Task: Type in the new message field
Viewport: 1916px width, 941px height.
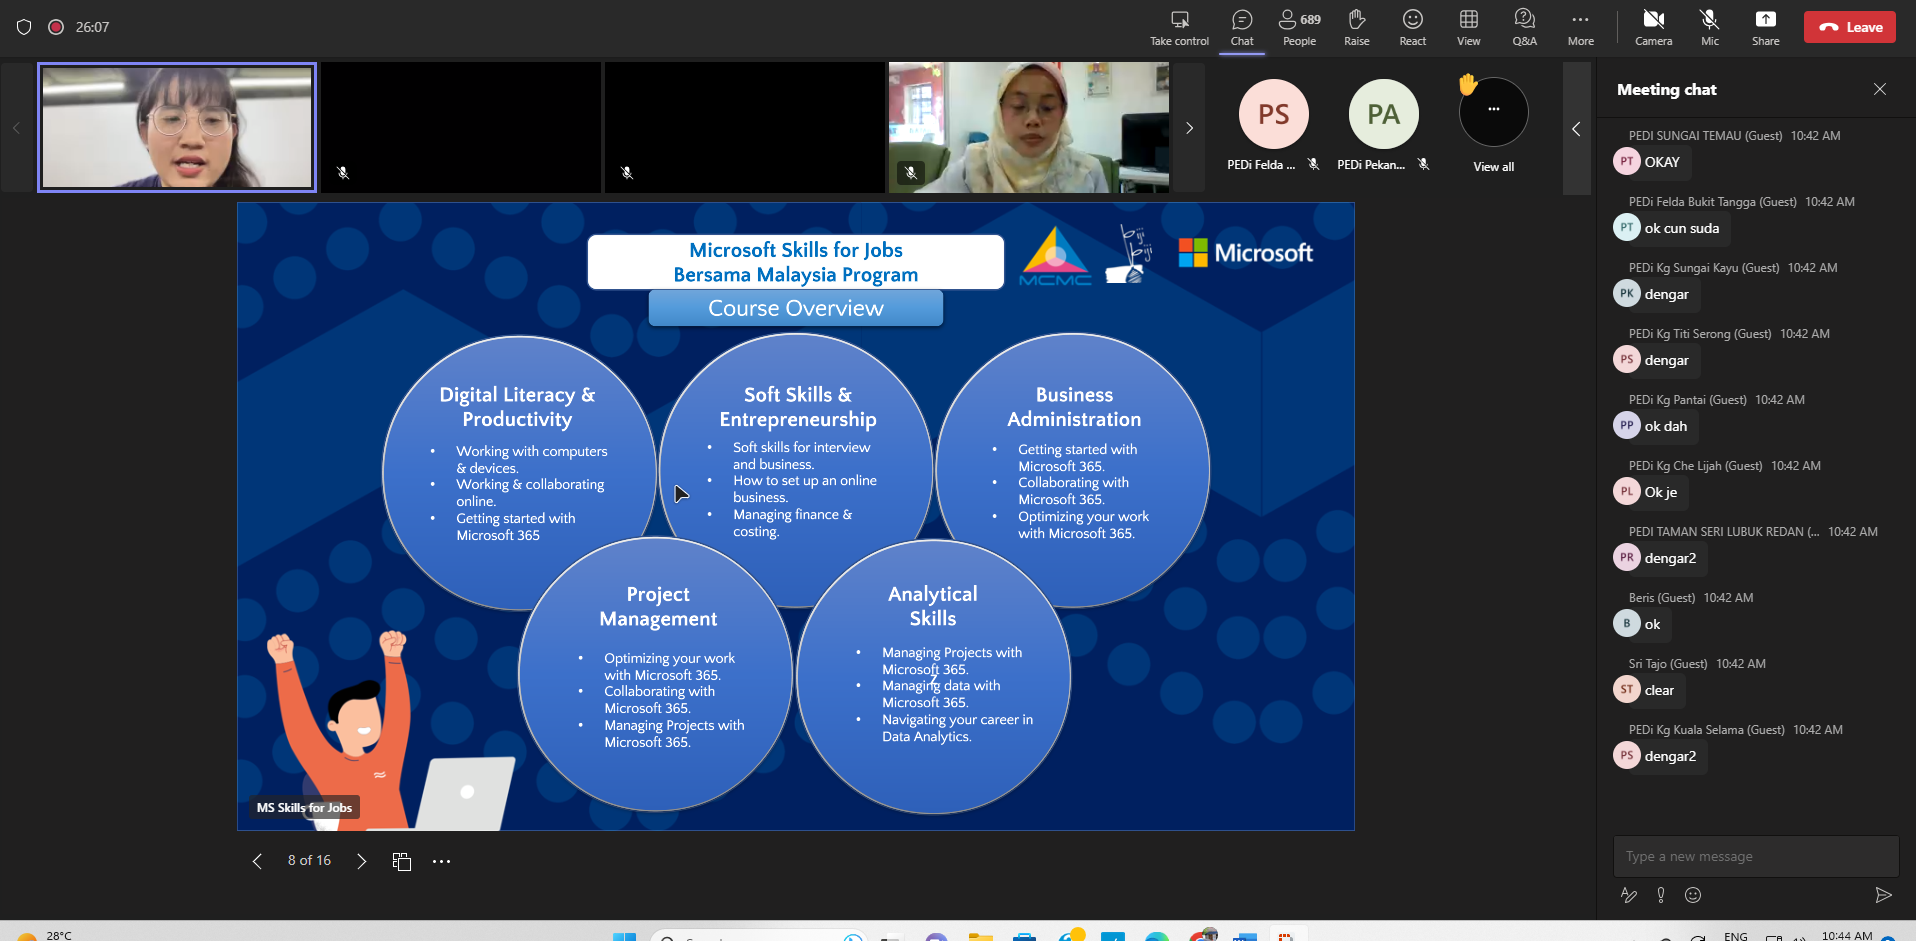Action: [1755, 856]
